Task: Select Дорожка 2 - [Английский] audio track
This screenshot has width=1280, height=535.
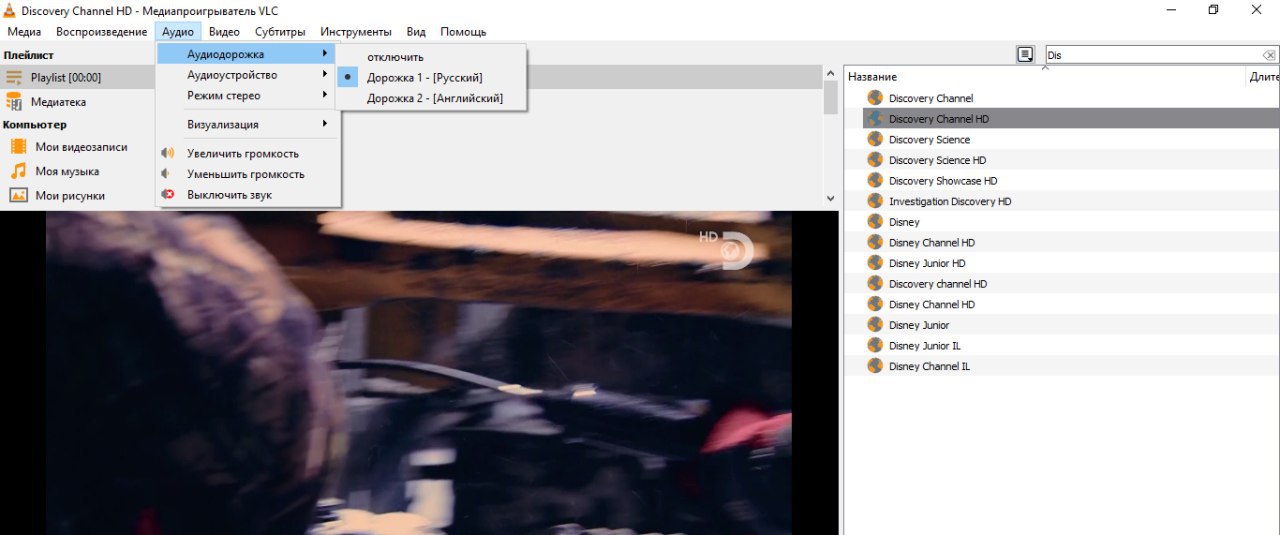Action: [x=431, y=99]
